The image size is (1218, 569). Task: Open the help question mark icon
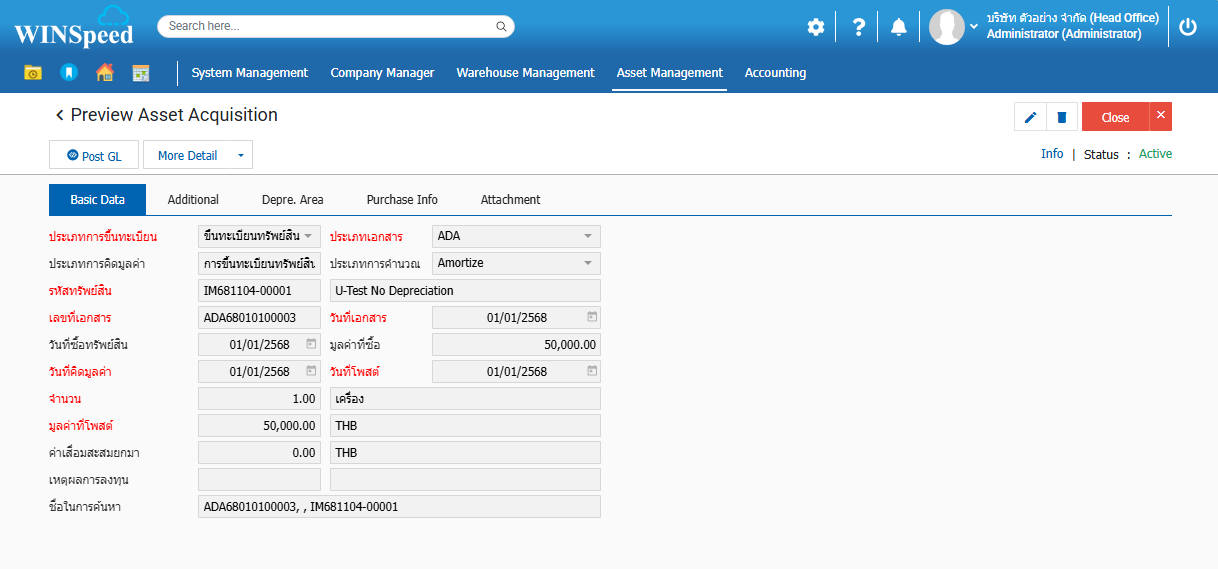858,27
